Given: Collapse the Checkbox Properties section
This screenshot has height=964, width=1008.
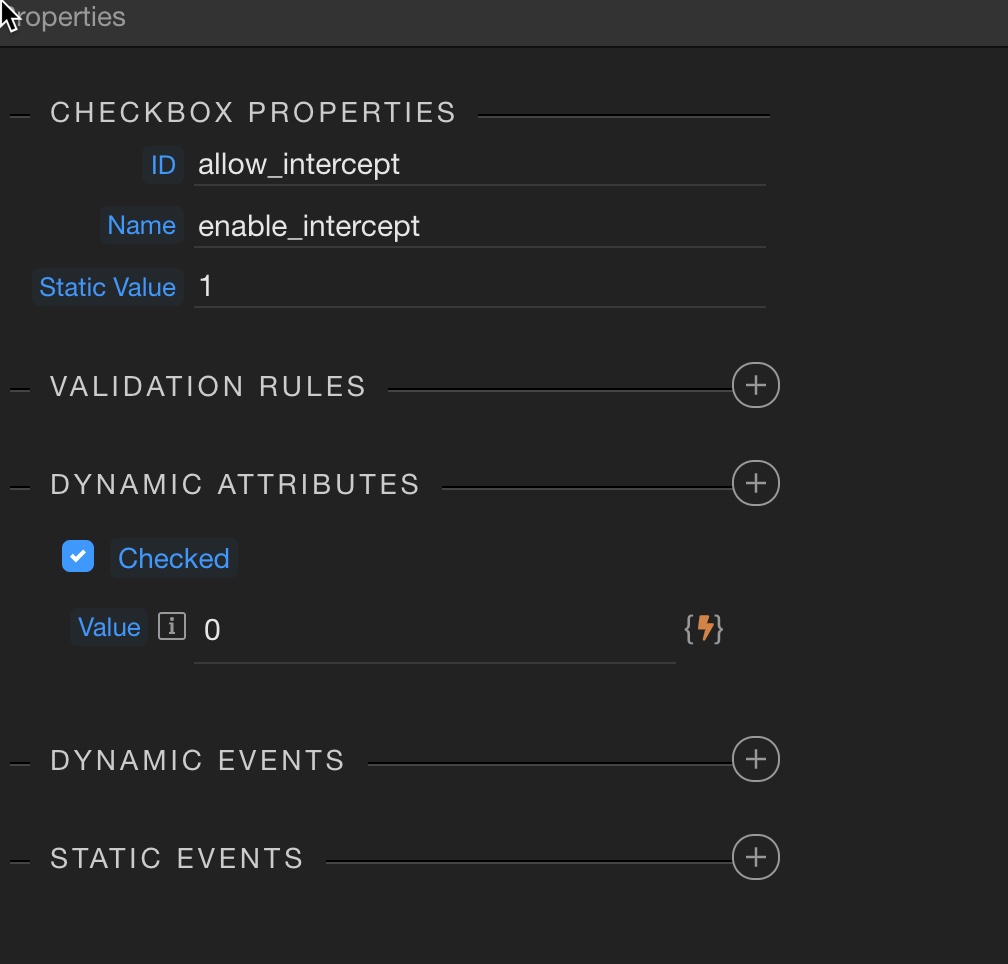Looking at the screenshot, I should pyautogui.click(x=20, y=115).
